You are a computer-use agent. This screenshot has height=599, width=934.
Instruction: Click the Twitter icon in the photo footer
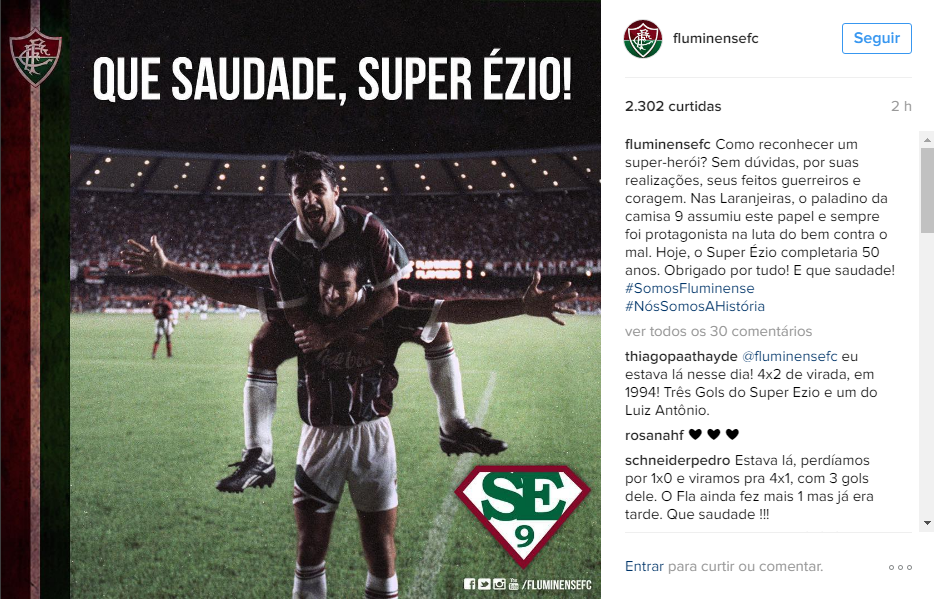(x=484, y=584)
